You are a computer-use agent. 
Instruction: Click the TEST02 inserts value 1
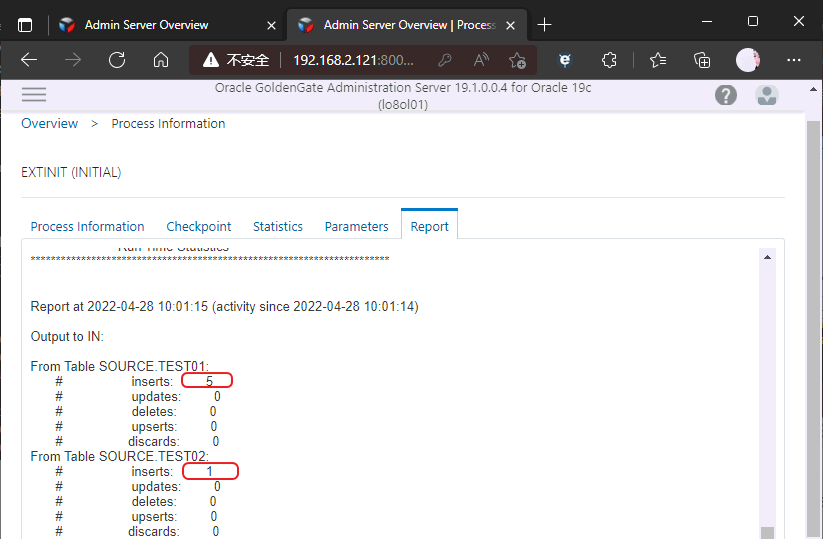pyautogui.click(x=209, y=471)
